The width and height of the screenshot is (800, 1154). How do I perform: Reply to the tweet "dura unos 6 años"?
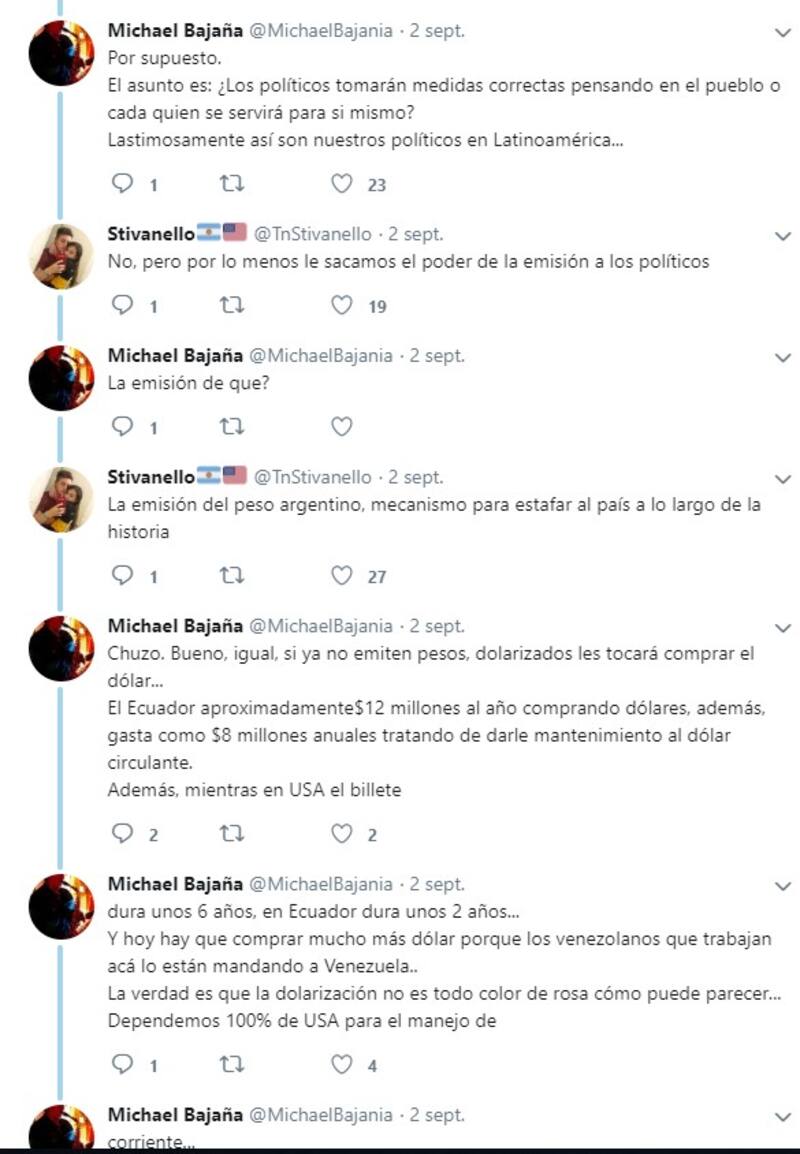tap(123, 1065)
